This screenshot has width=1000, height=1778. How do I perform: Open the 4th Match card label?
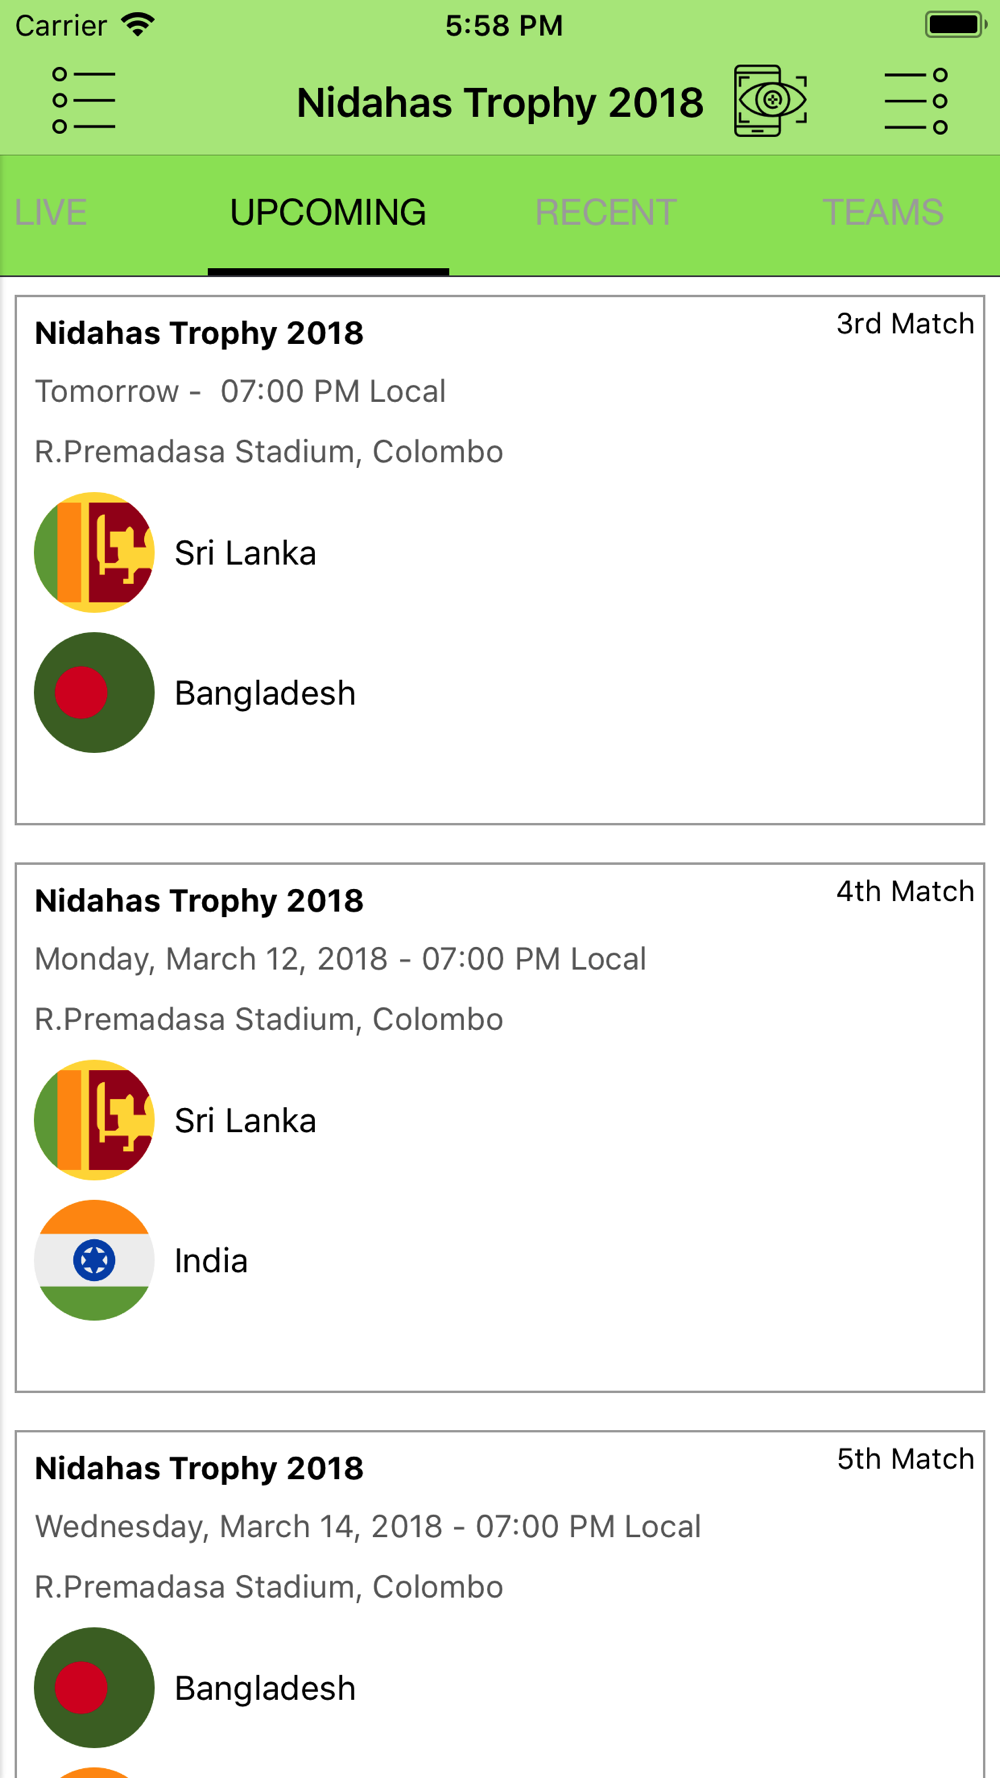(x=905, y=891)
